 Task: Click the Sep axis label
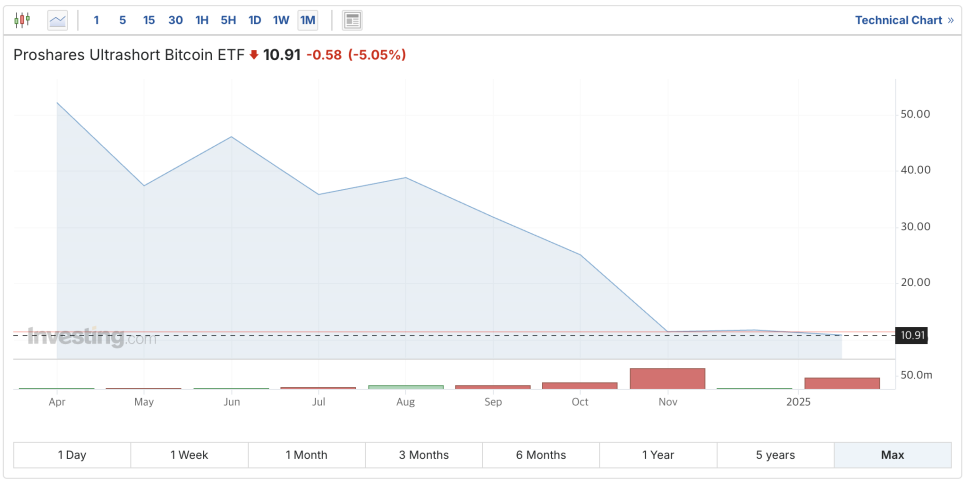[493, 402]
